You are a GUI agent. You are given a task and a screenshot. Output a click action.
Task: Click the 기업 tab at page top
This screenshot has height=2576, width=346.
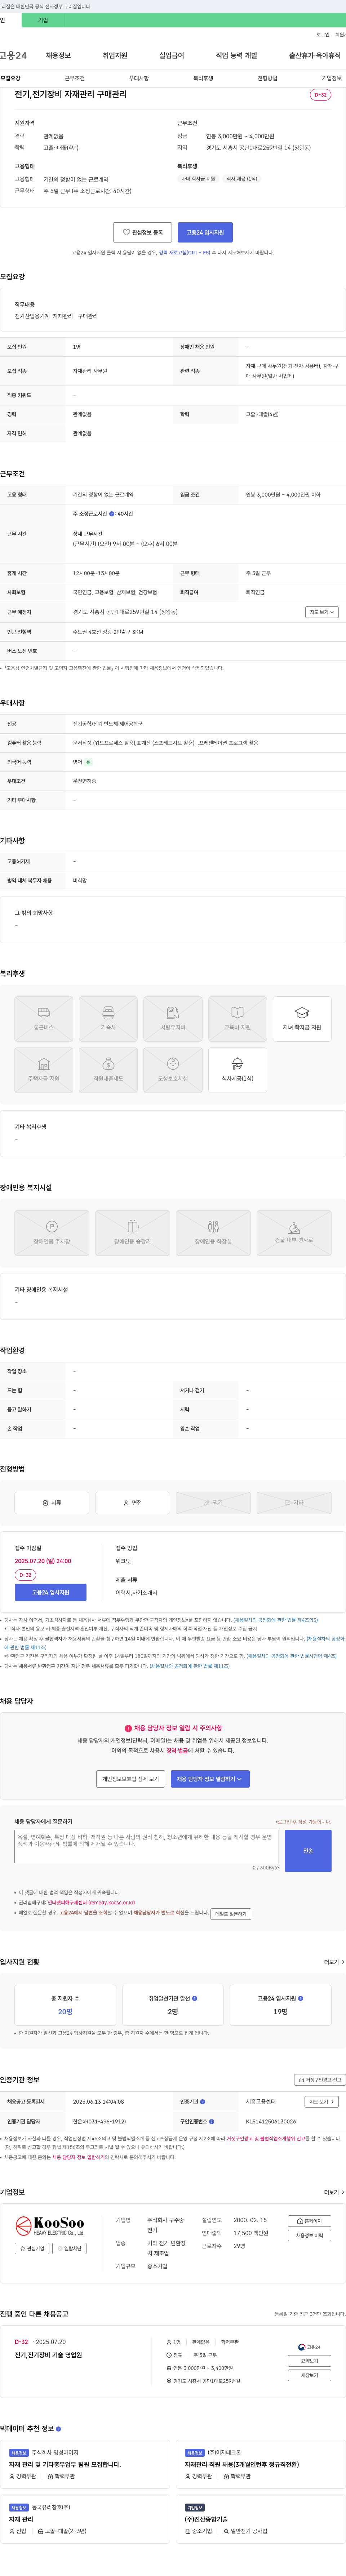coord(43,20)
